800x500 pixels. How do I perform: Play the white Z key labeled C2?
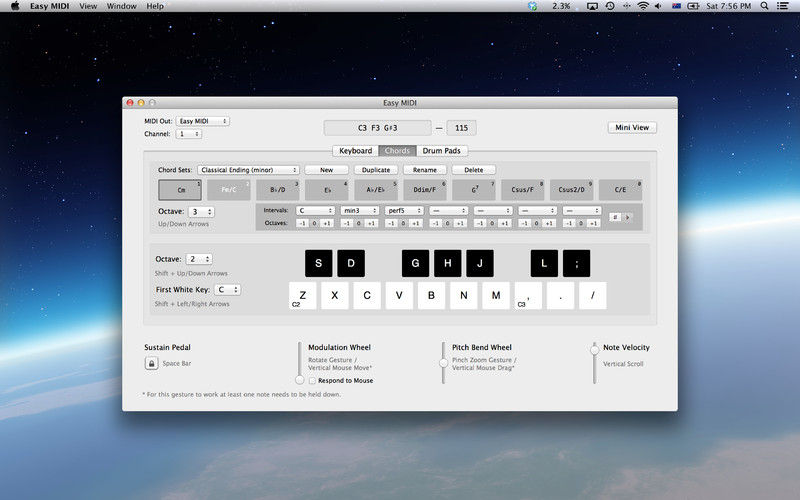tap(303, 295)
